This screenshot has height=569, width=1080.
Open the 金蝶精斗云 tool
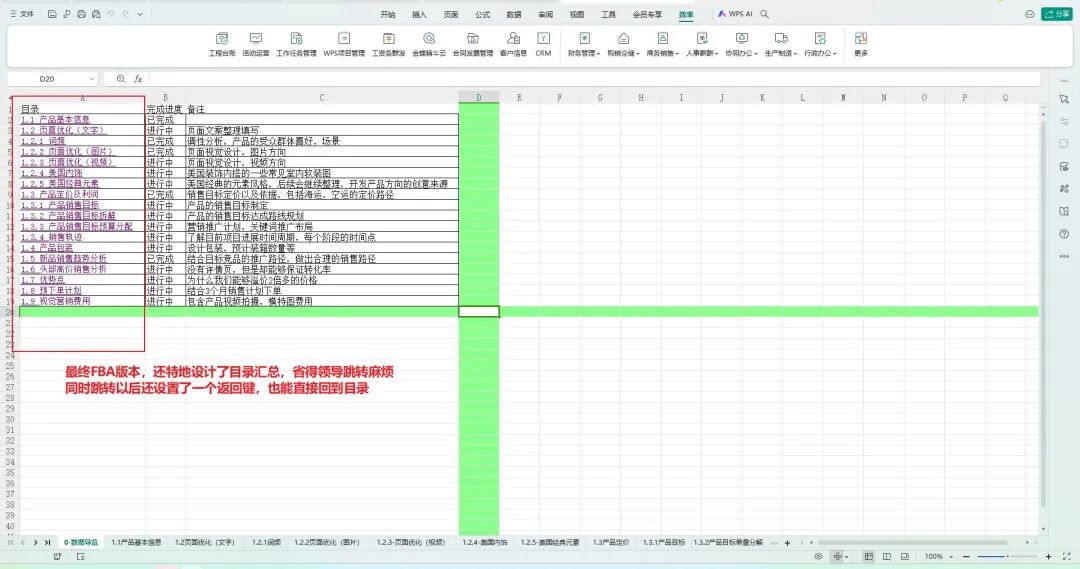click(429, 44)
